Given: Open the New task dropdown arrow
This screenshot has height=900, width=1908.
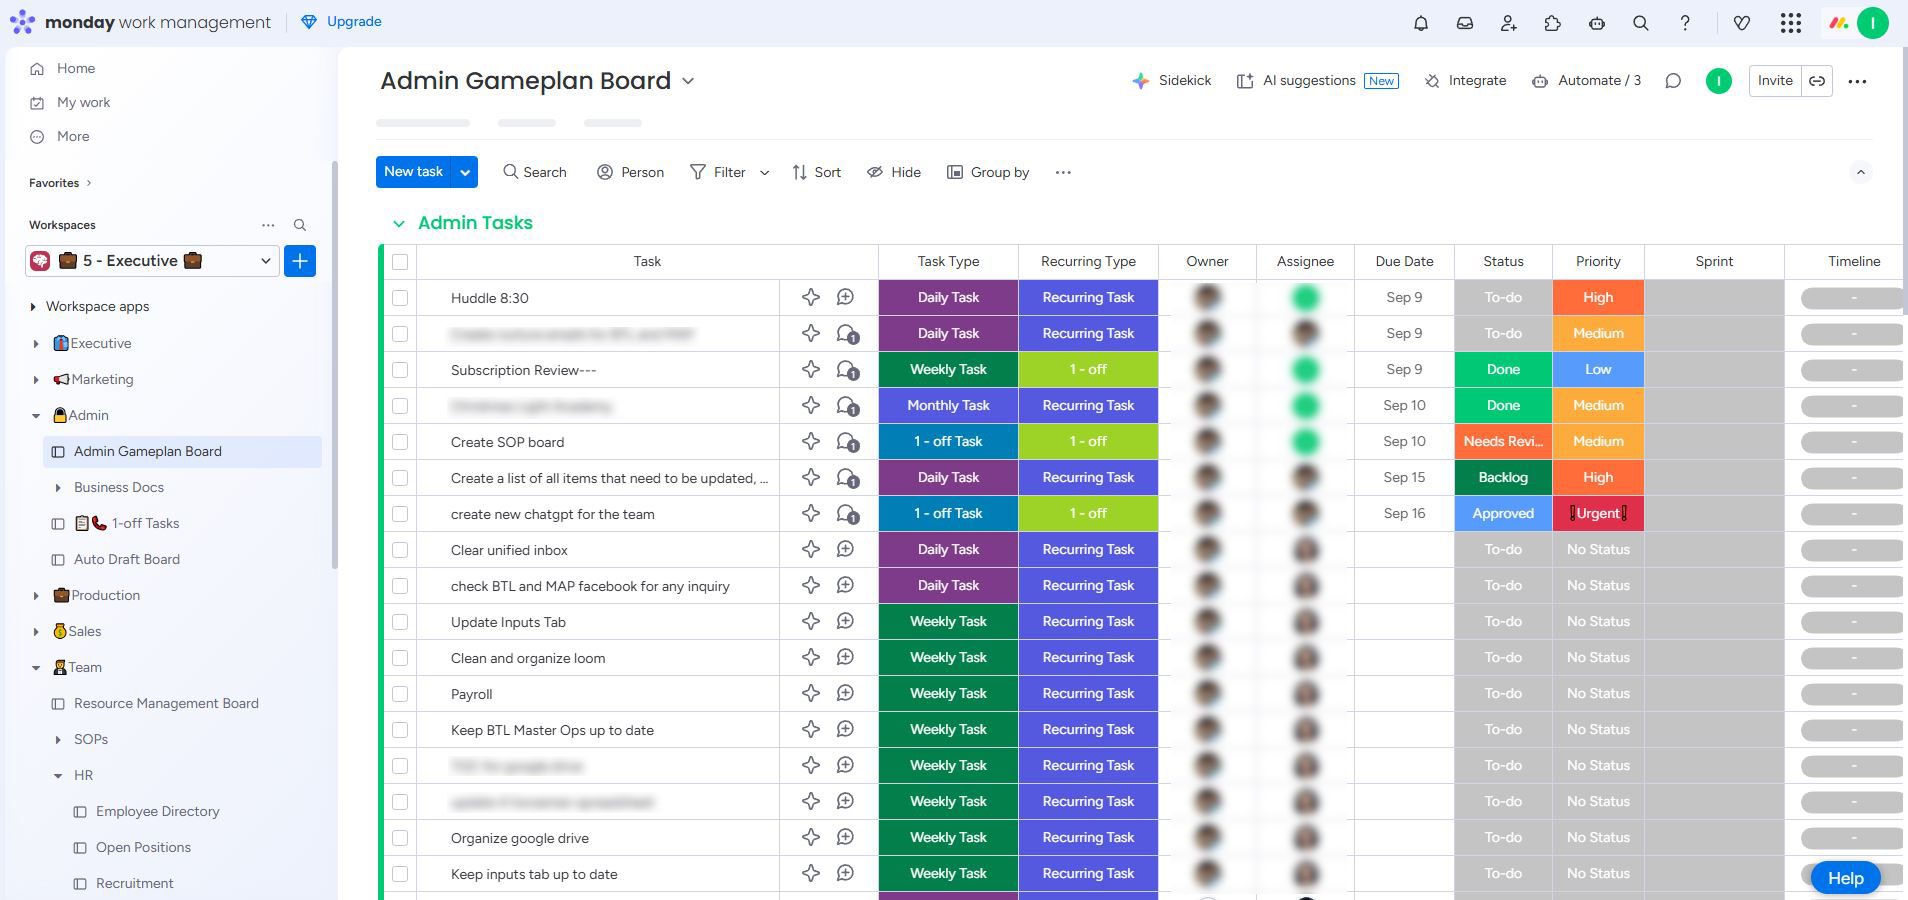Looking at the screenshot, I should tap(465, 172).
